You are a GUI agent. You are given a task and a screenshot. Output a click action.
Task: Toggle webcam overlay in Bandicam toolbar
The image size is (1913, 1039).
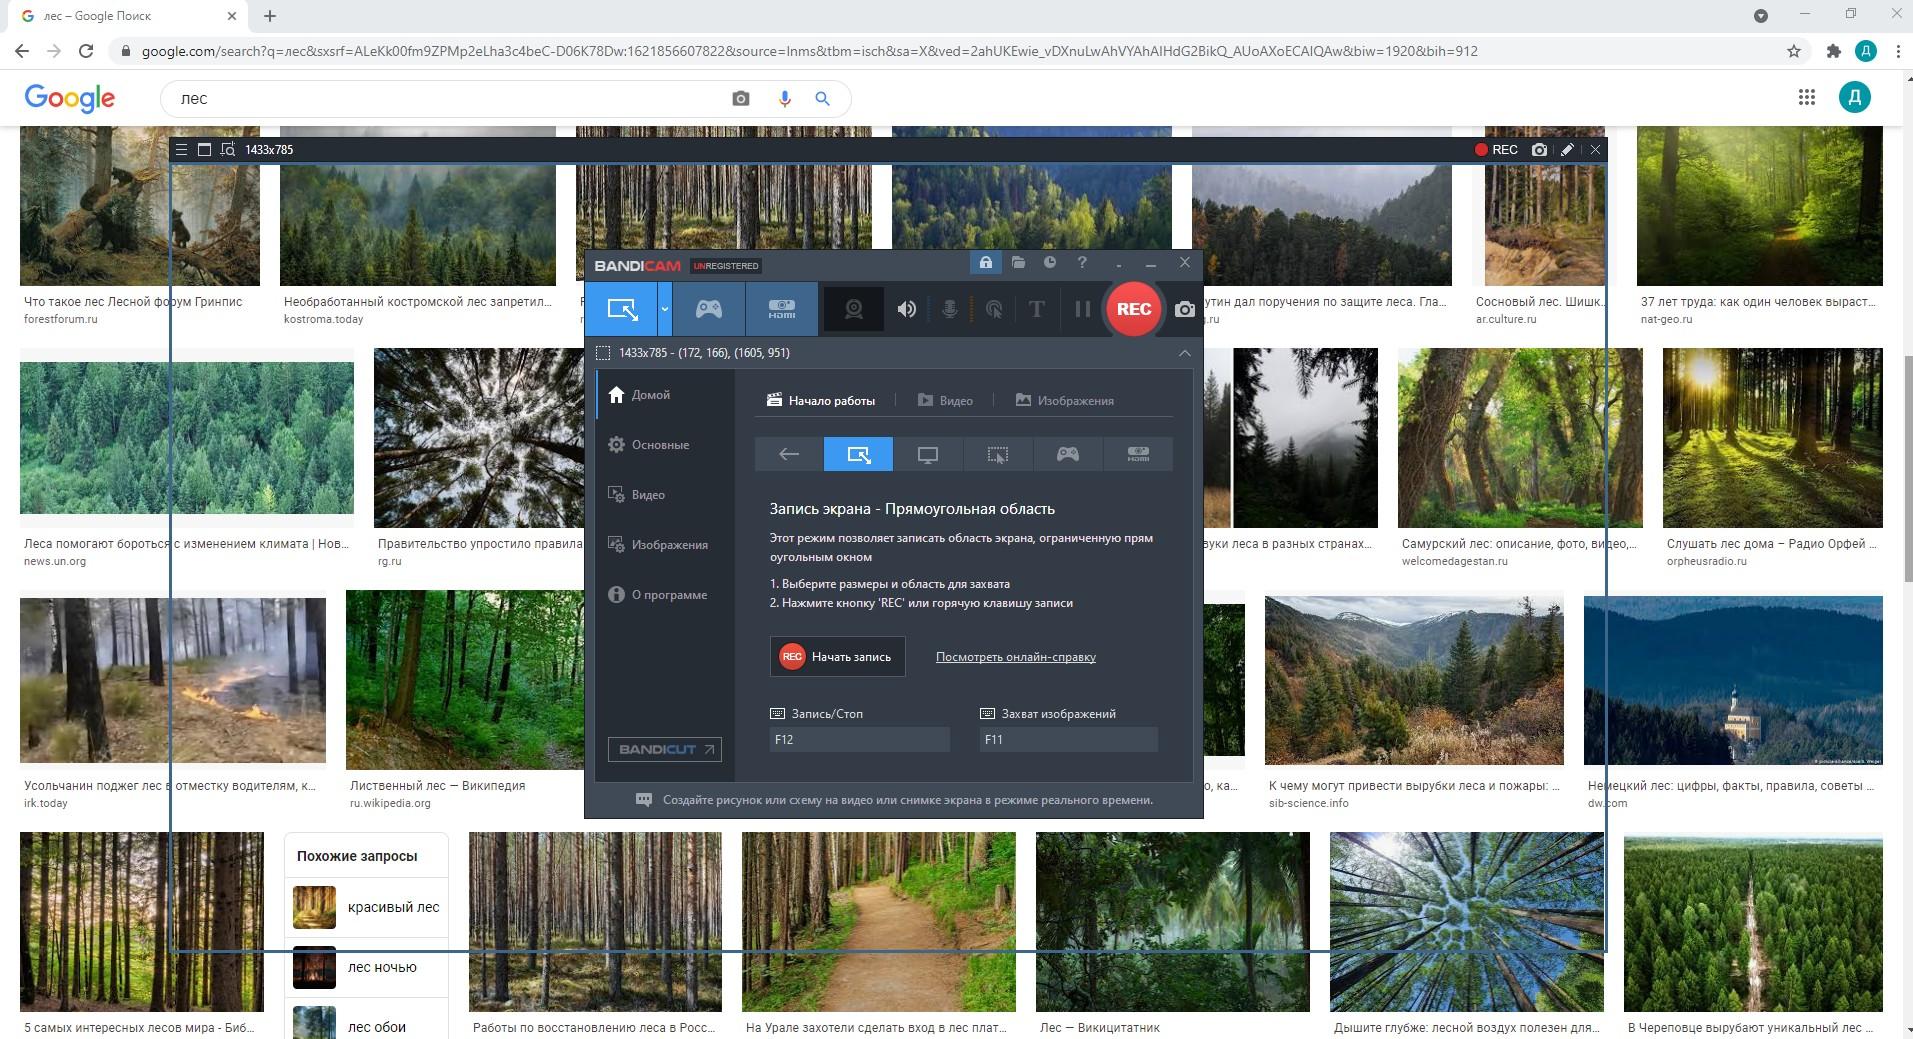[x=853, y=309]
